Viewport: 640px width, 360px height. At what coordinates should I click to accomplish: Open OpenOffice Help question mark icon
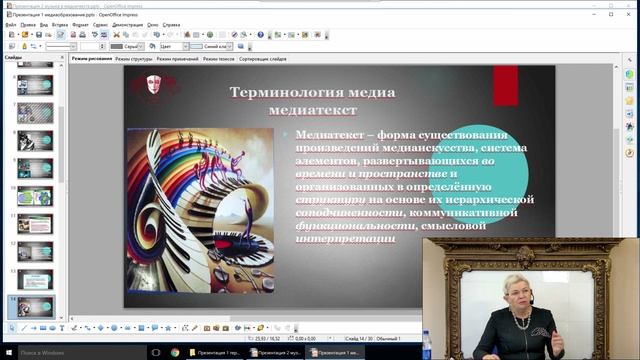click(260, 35)
